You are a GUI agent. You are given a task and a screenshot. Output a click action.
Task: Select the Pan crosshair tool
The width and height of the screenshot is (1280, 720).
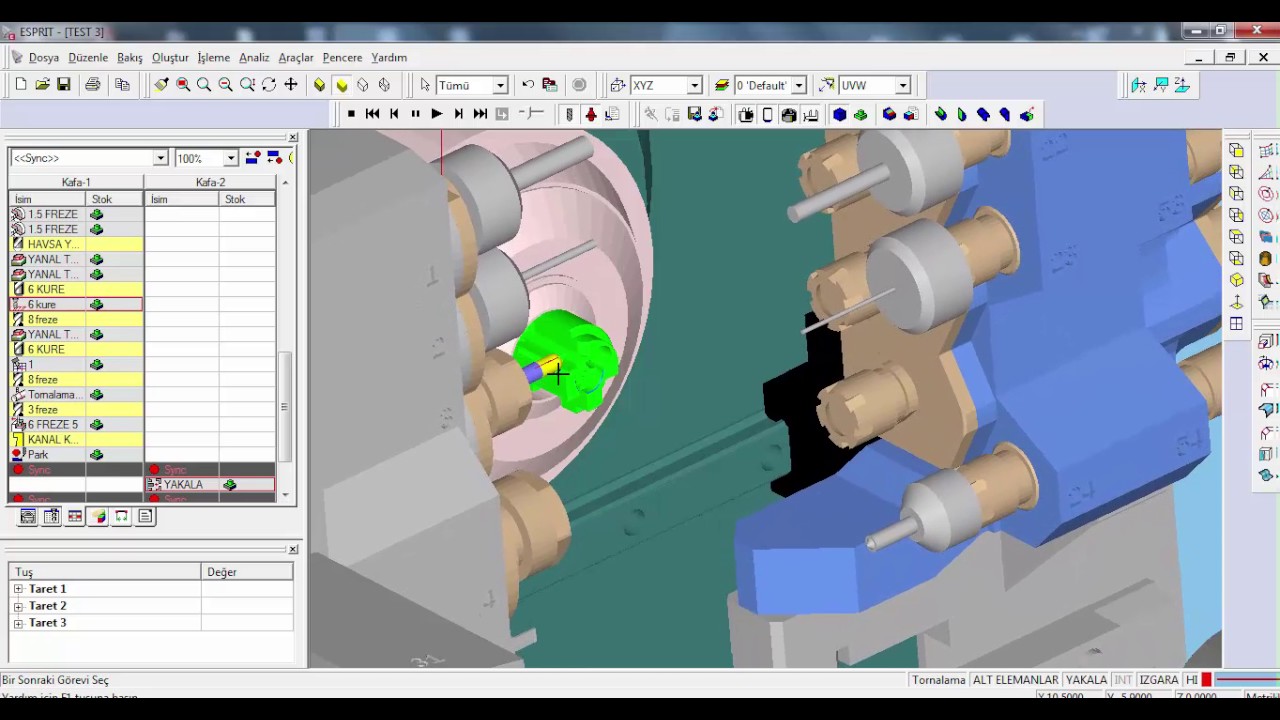pyautogui.click(x=291, y=85)
